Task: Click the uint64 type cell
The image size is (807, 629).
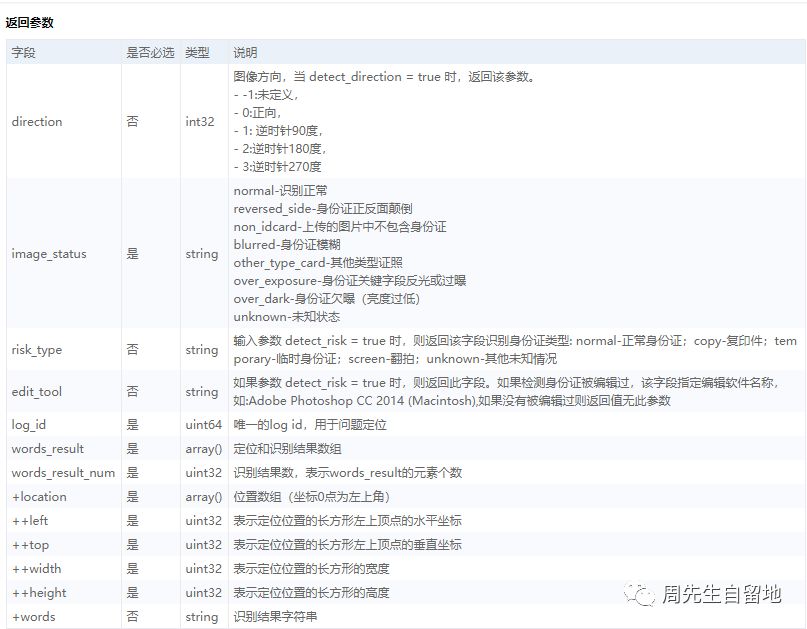Action: [203, 425]
